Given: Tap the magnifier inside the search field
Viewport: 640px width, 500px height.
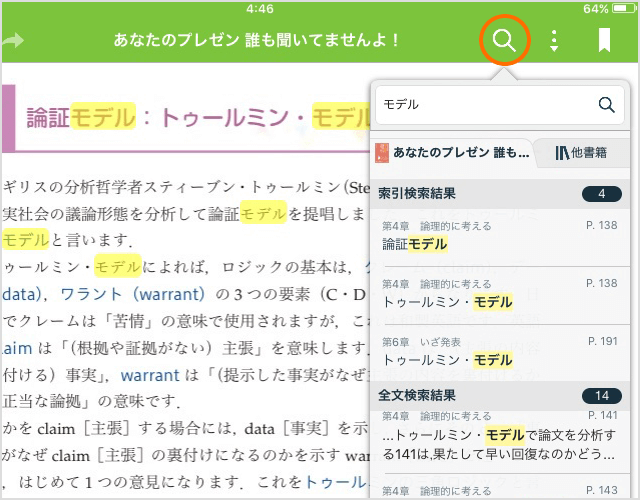Looking at the screenshot, I should pyautogui.click(x=606, y=105).
